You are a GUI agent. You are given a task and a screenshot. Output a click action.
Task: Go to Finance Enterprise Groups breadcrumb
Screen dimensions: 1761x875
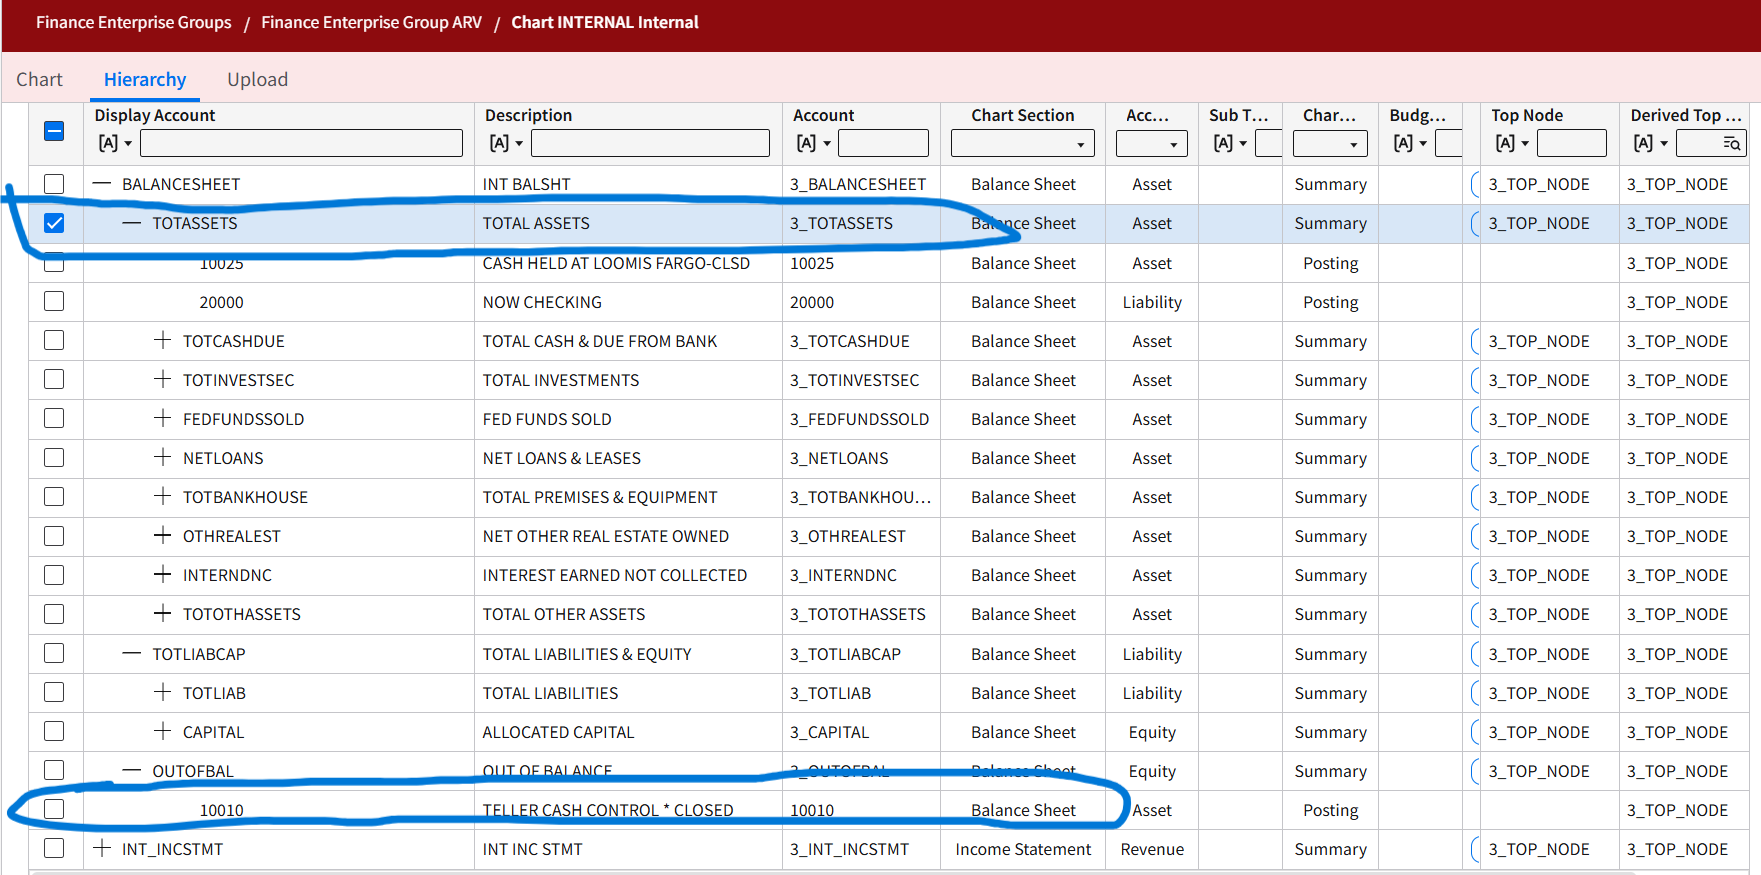[134, 22]
